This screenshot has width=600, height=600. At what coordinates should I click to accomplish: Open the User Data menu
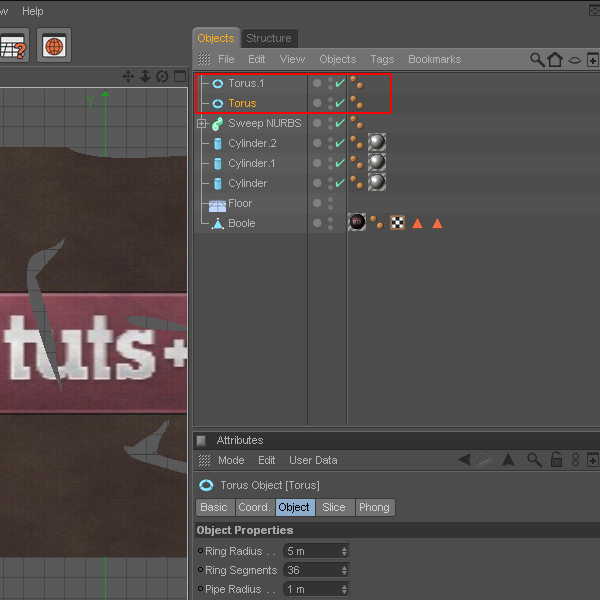click(313, 460)
